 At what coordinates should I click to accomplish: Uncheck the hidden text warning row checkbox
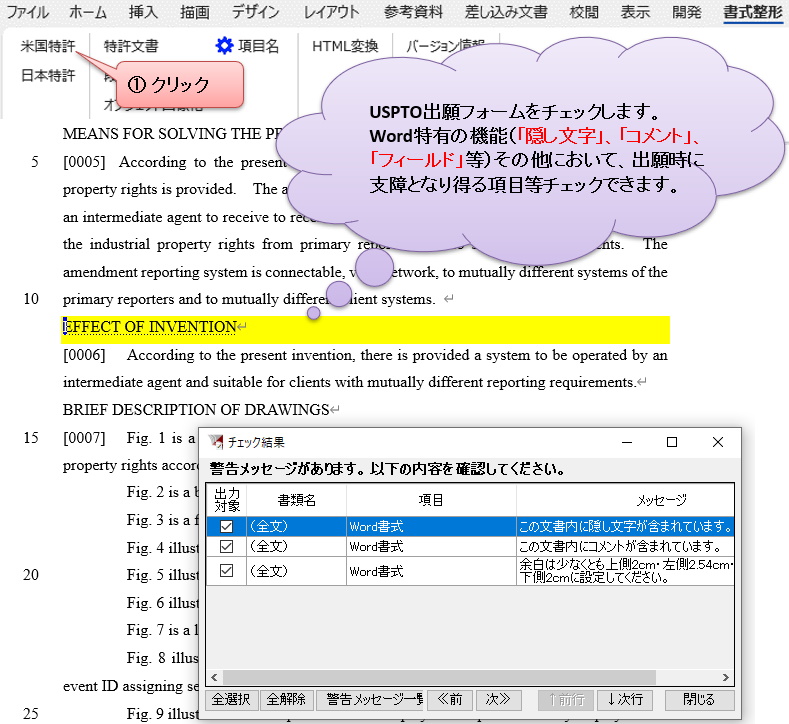(x=226, y=525)
